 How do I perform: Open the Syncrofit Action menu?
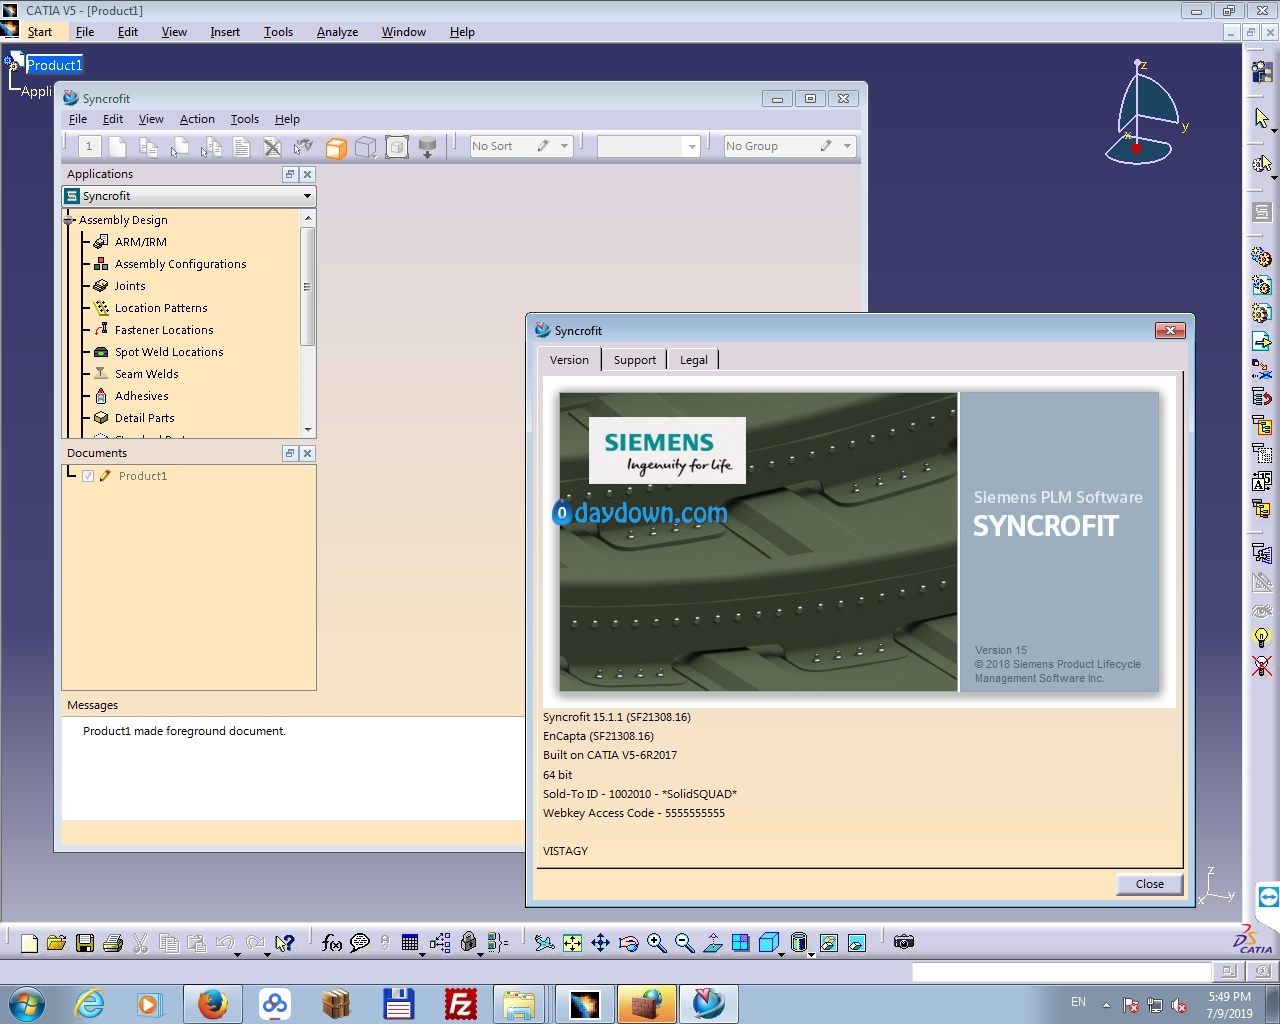click(x=197, y=119)
